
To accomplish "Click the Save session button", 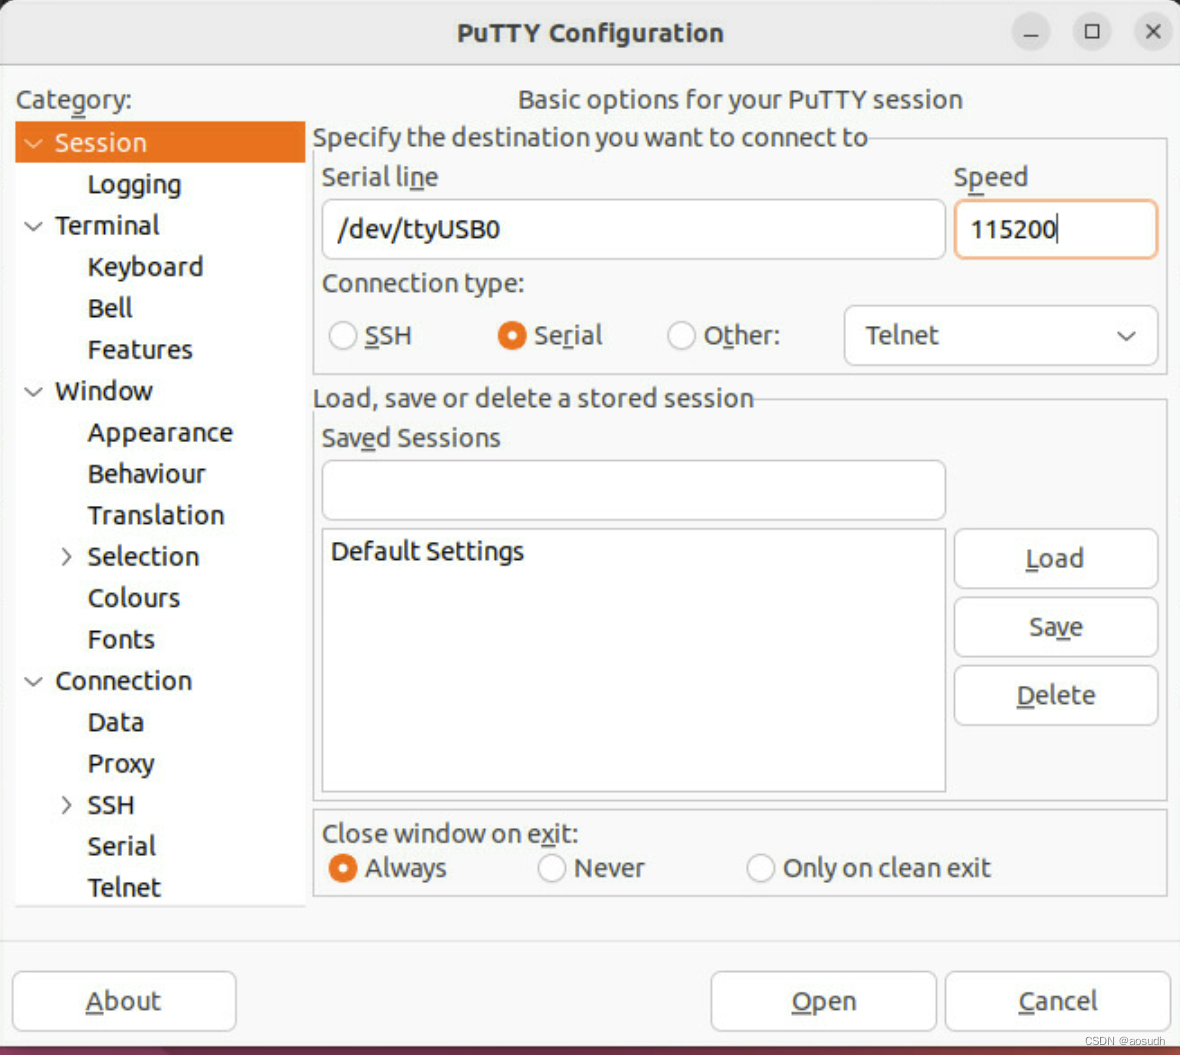I will point(1055,627).
